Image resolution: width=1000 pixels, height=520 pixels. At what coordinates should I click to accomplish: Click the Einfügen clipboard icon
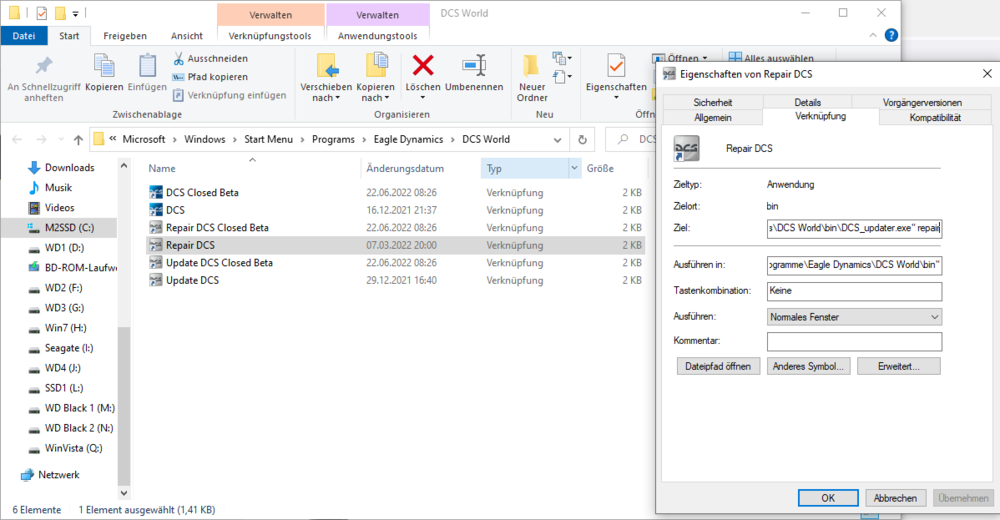[x=147, y=66]
